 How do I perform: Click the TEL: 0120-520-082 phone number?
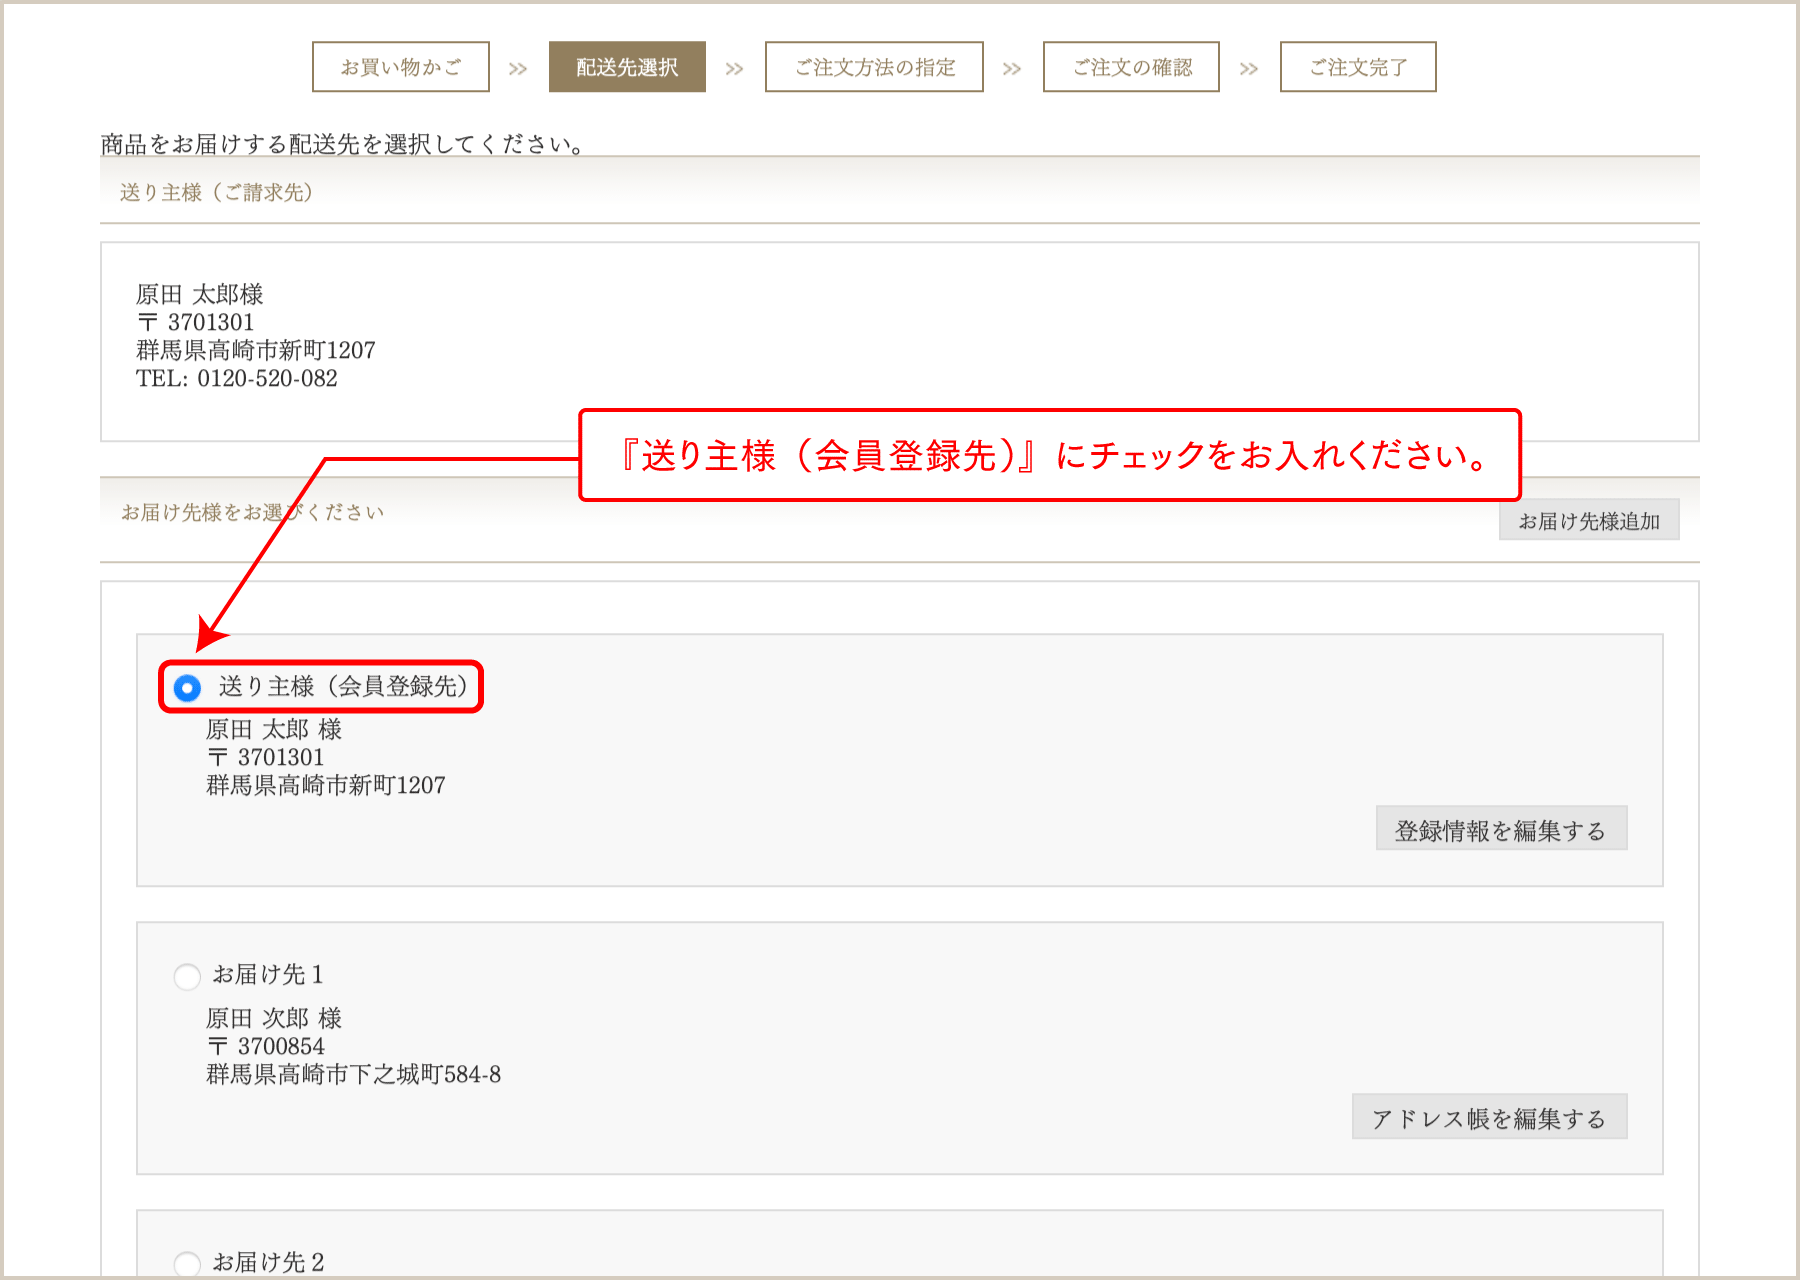[238, 378]
